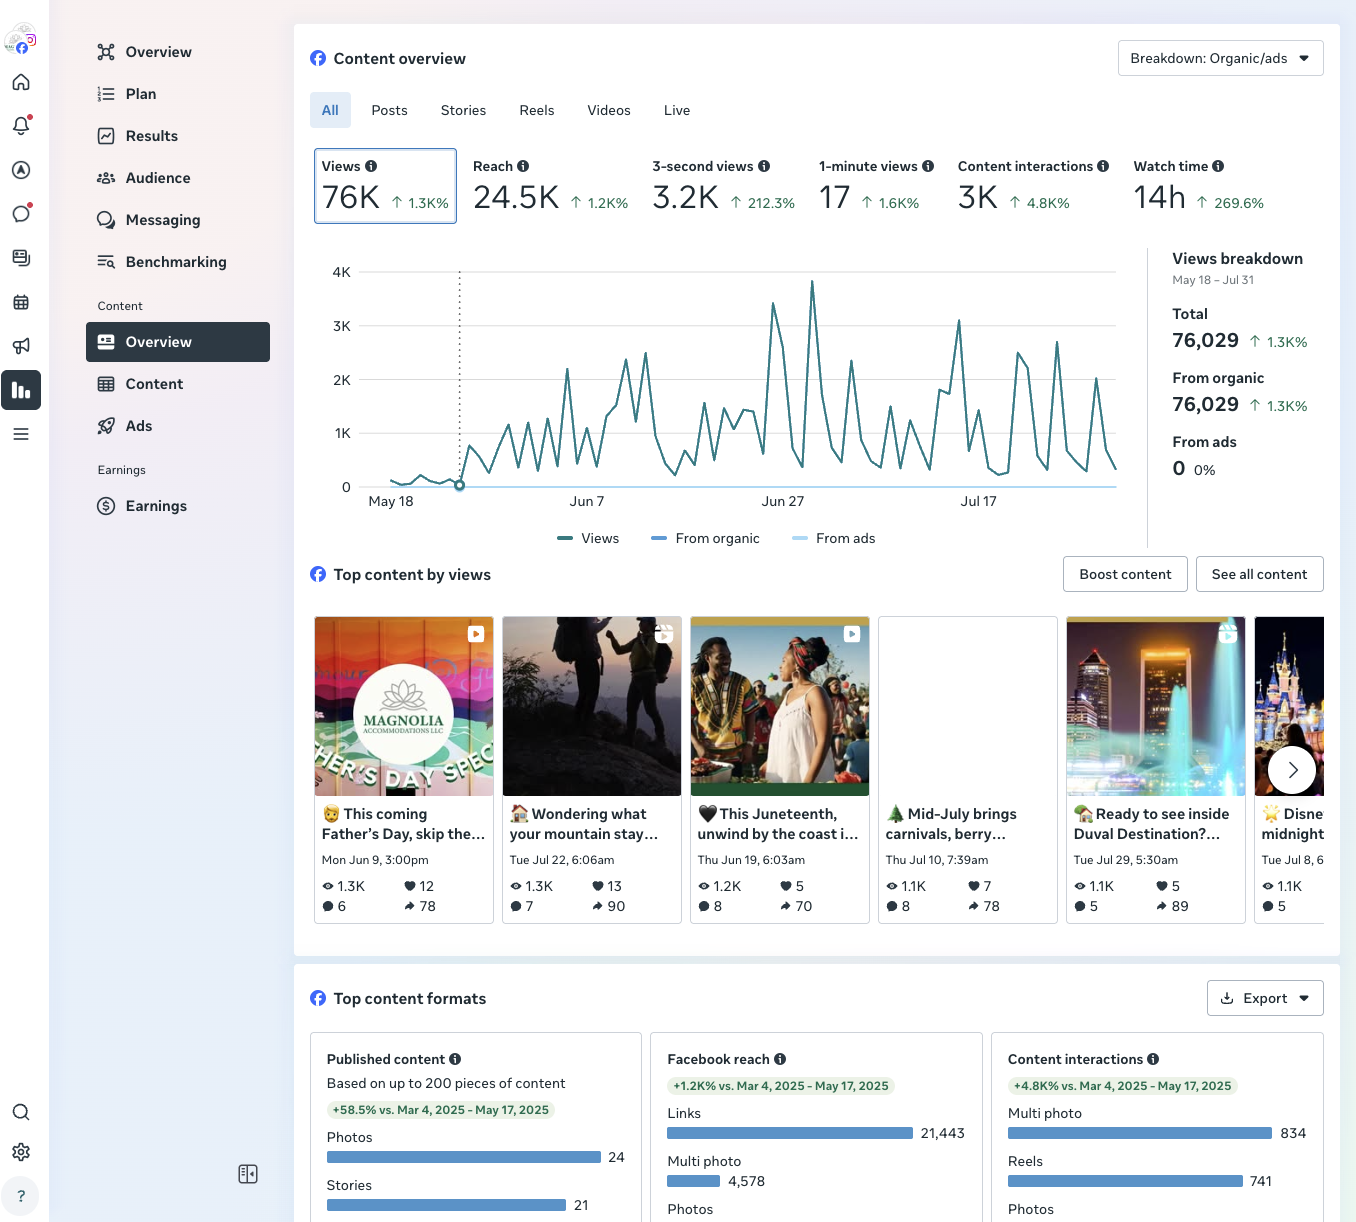Screen dimensions: 1356x1222
Task: Click the search magnifier icon
Action: [x=21, y=1112]
